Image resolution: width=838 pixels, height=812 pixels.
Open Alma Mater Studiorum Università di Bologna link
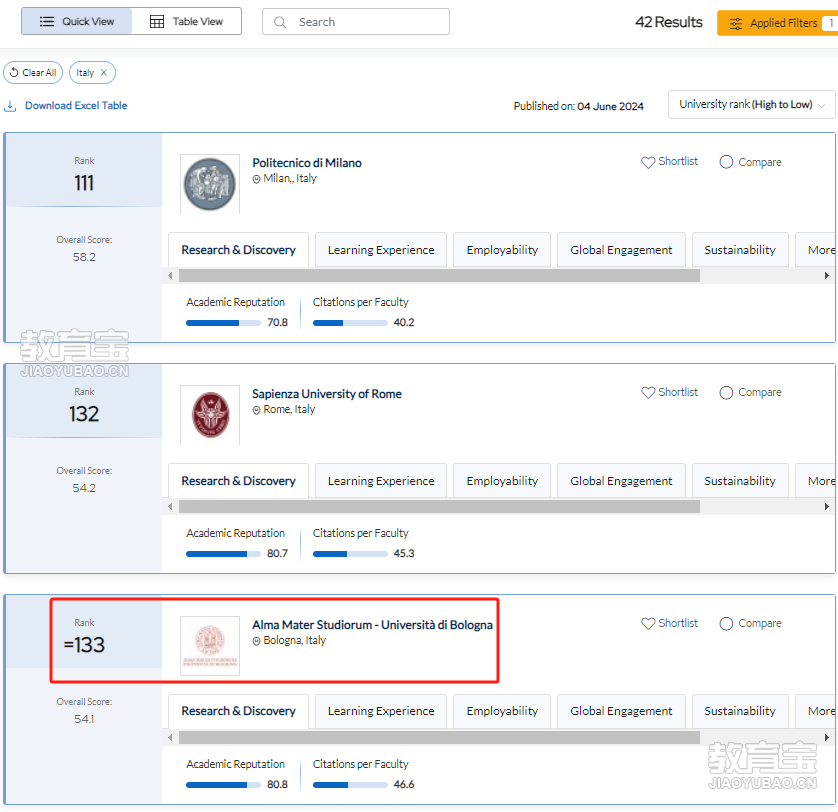(373, 625)
